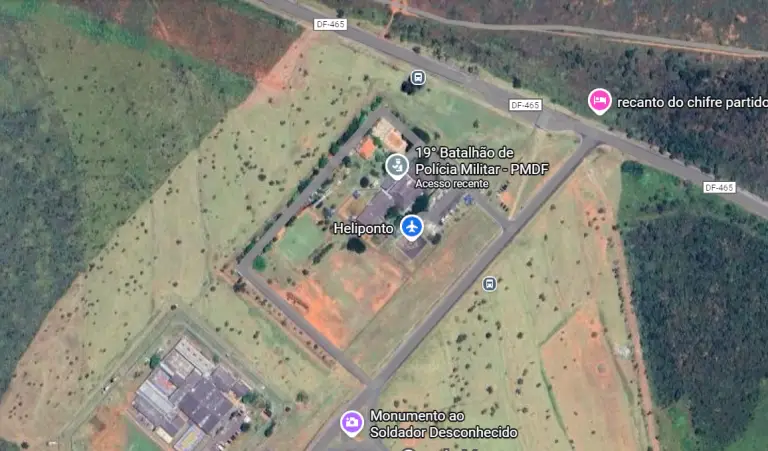The height and width of the screenshot is (451, 768).
Task: Click the bus stop icon beside DF-465 highway
Action: (x=417, y=77)
